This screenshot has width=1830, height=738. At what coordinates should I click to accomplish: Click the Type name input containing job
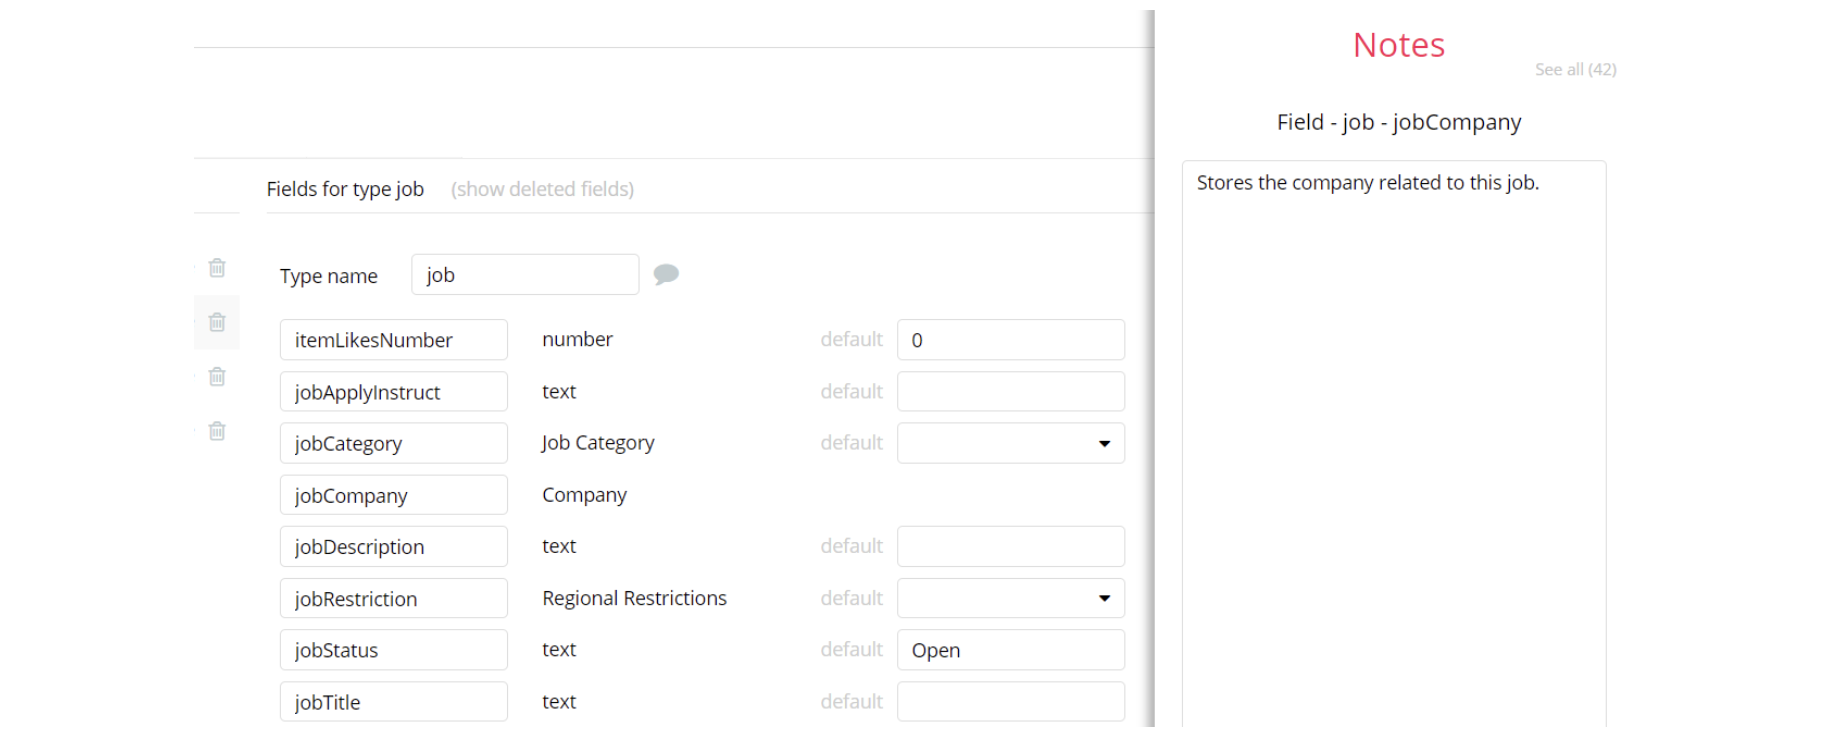coord(525,275)
